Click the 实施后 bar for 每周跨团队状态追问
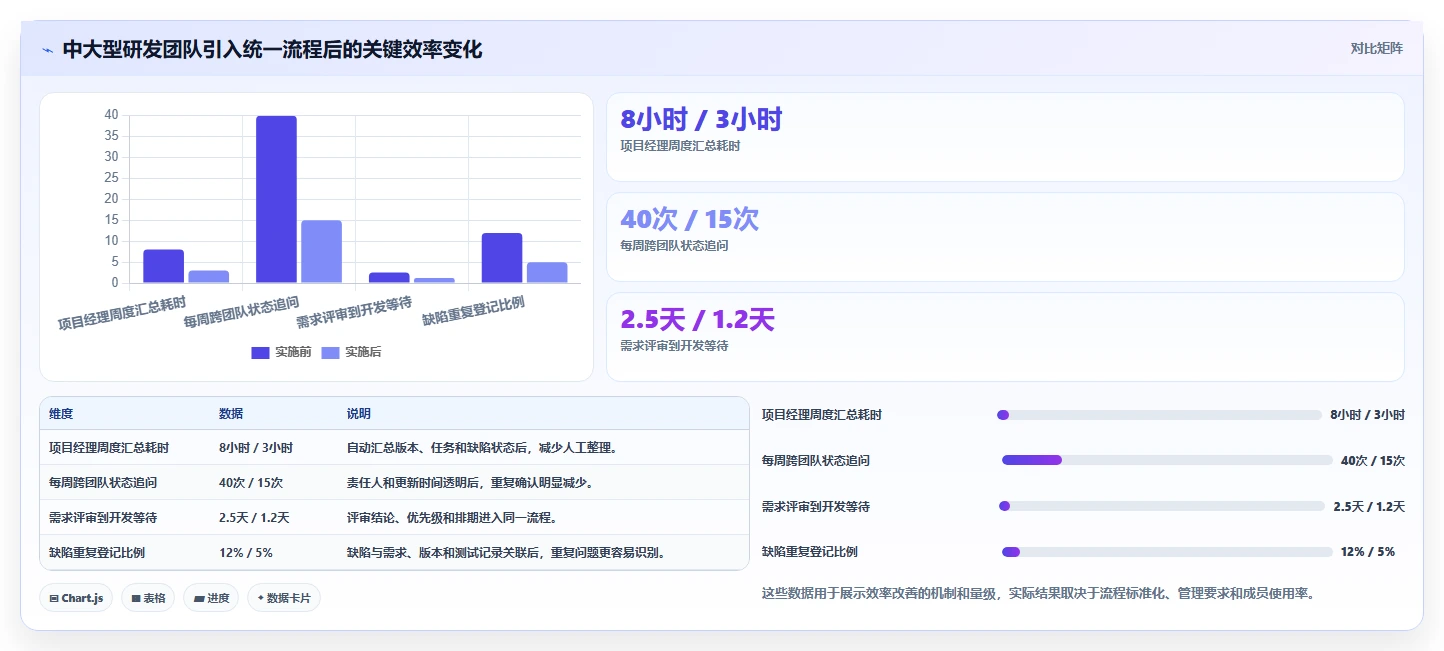This screenshot has height=651, width=1444. point(322,251)
